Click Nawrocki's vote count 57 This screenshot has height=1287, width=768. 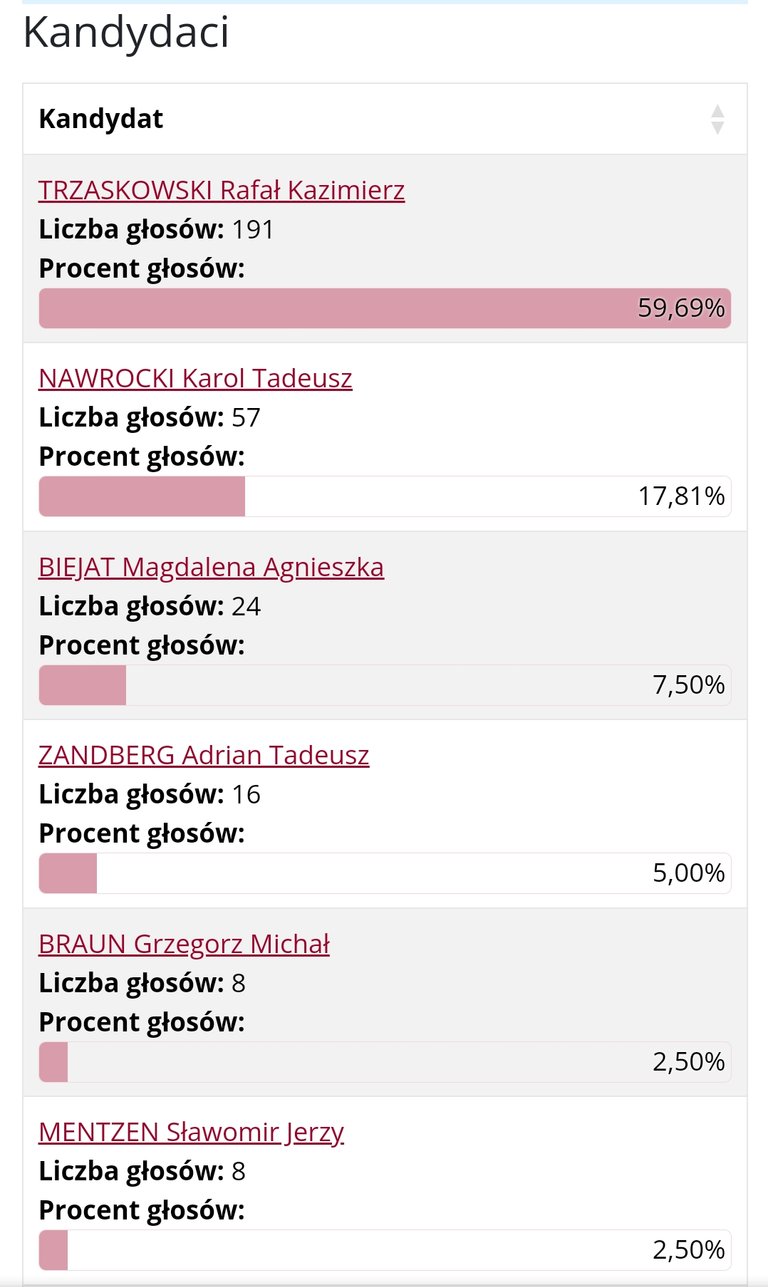click(x=246, y=418)
